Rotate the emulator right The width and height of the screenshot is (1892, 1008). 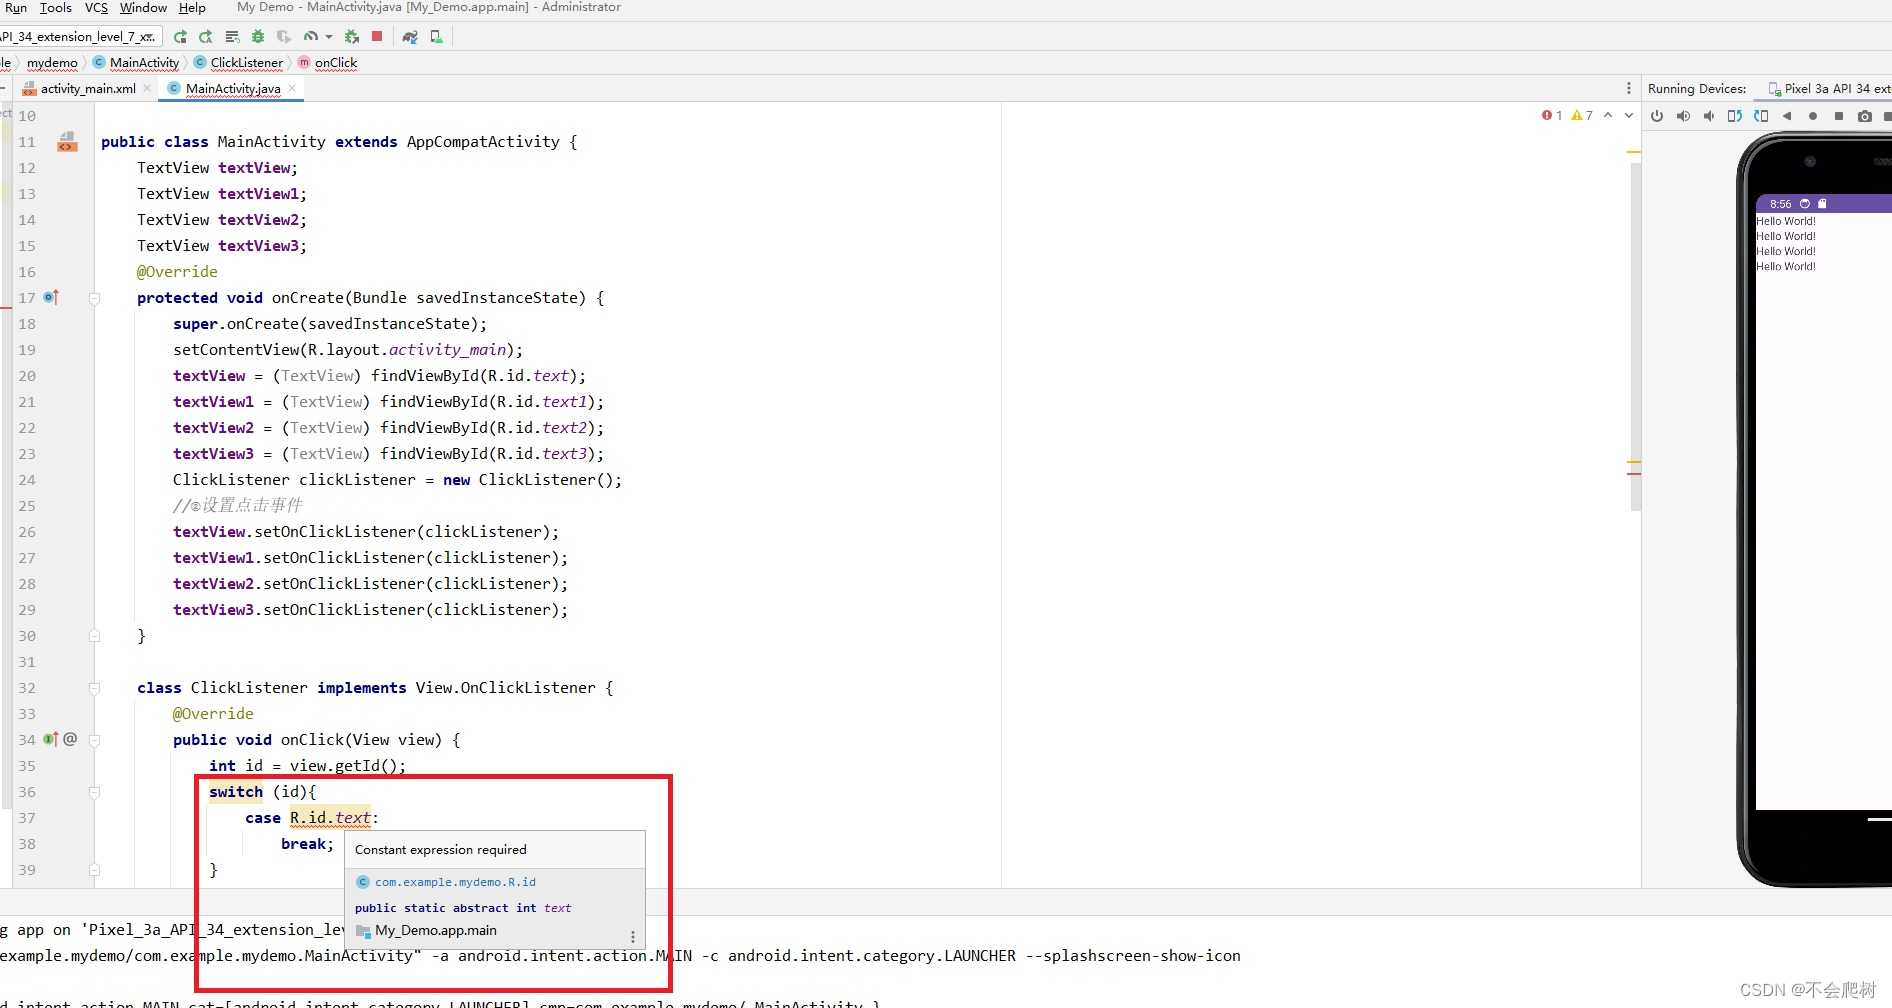[1761, 116]
